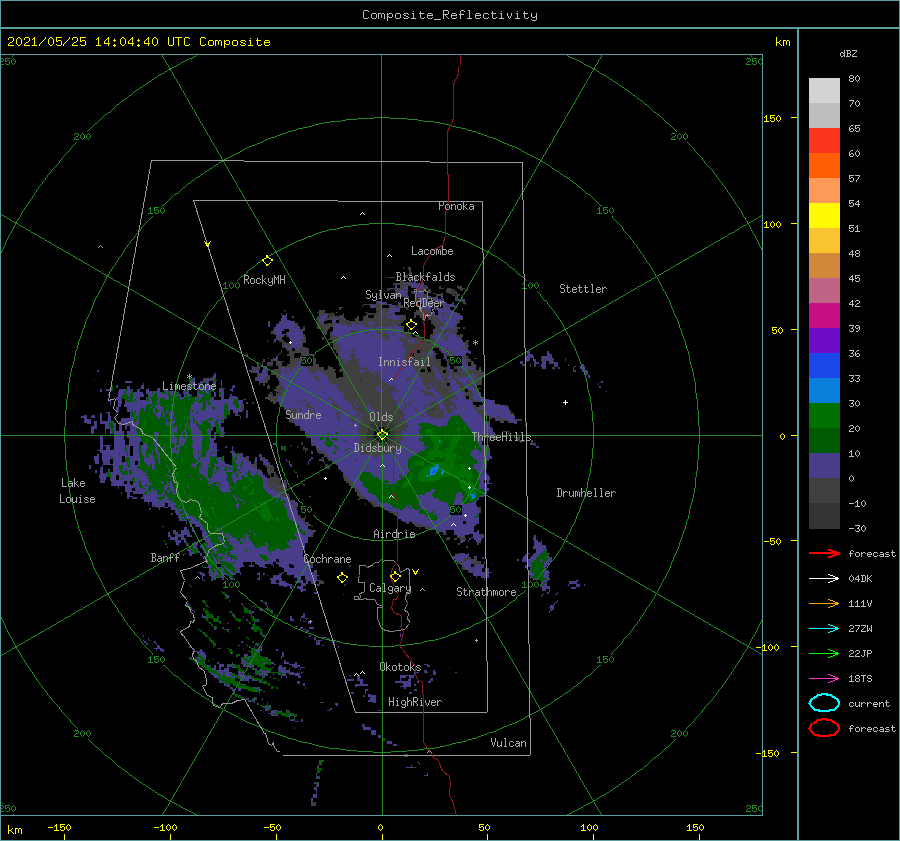Click the yellow radar-center diamond near Olds
Screen dimensions: 900x841
pos(382,435)
